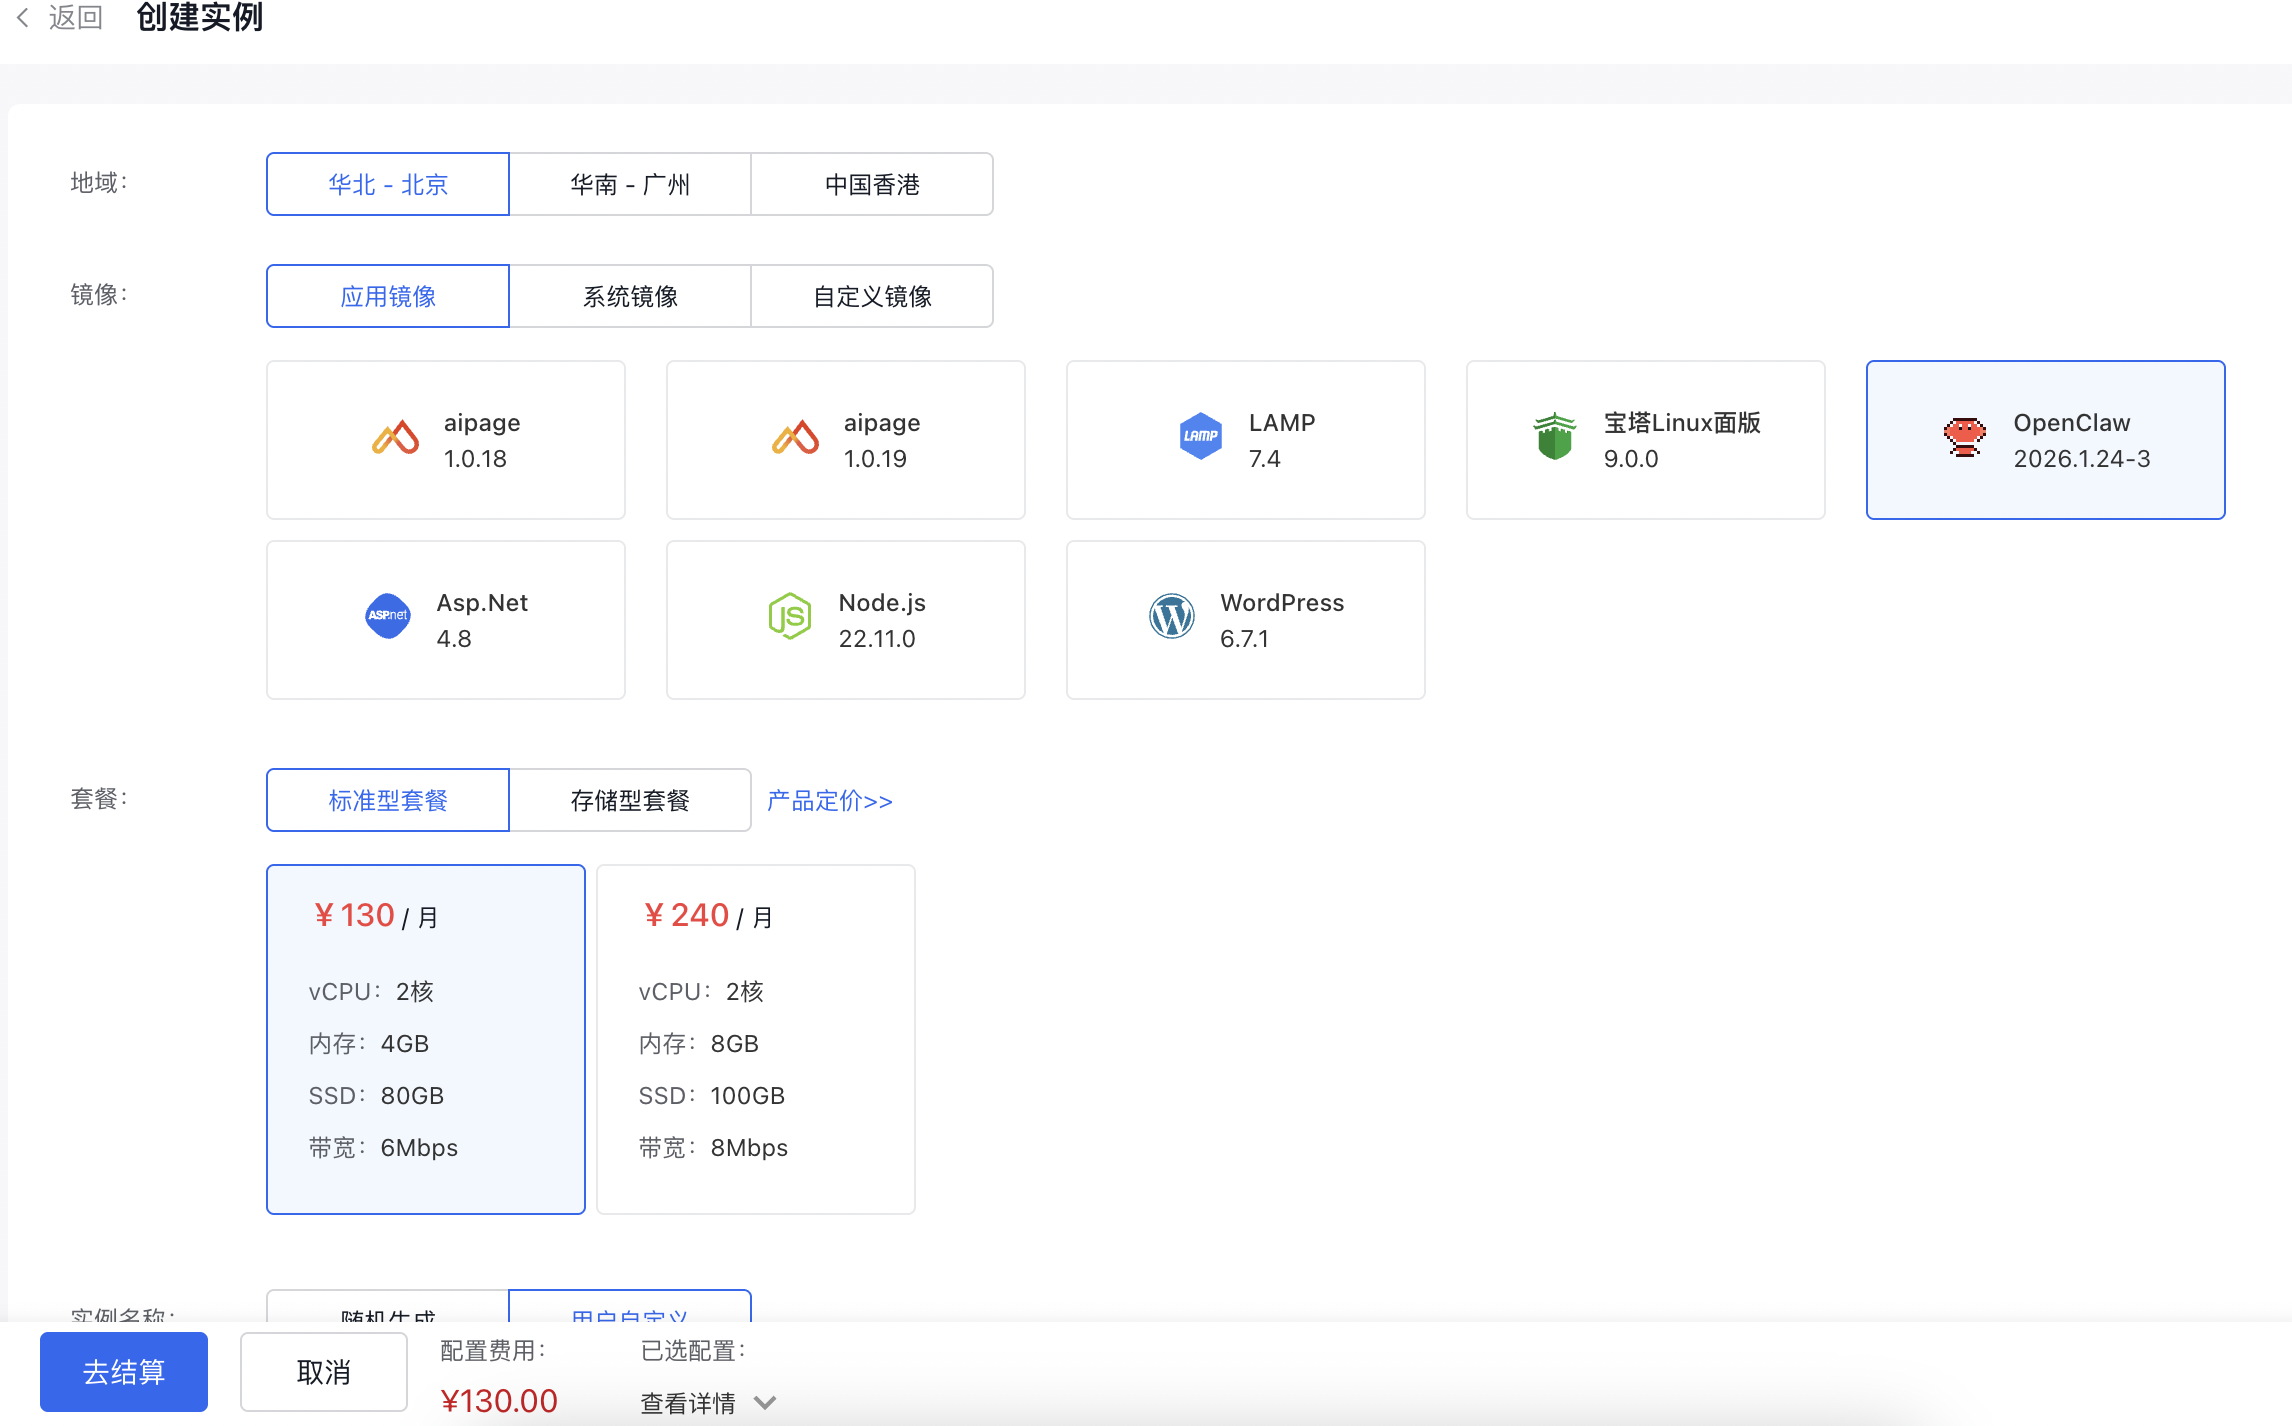Click the WordPress logo icon
The height and width of the screenshot is (1426, 2292).
click(1172, 616)
